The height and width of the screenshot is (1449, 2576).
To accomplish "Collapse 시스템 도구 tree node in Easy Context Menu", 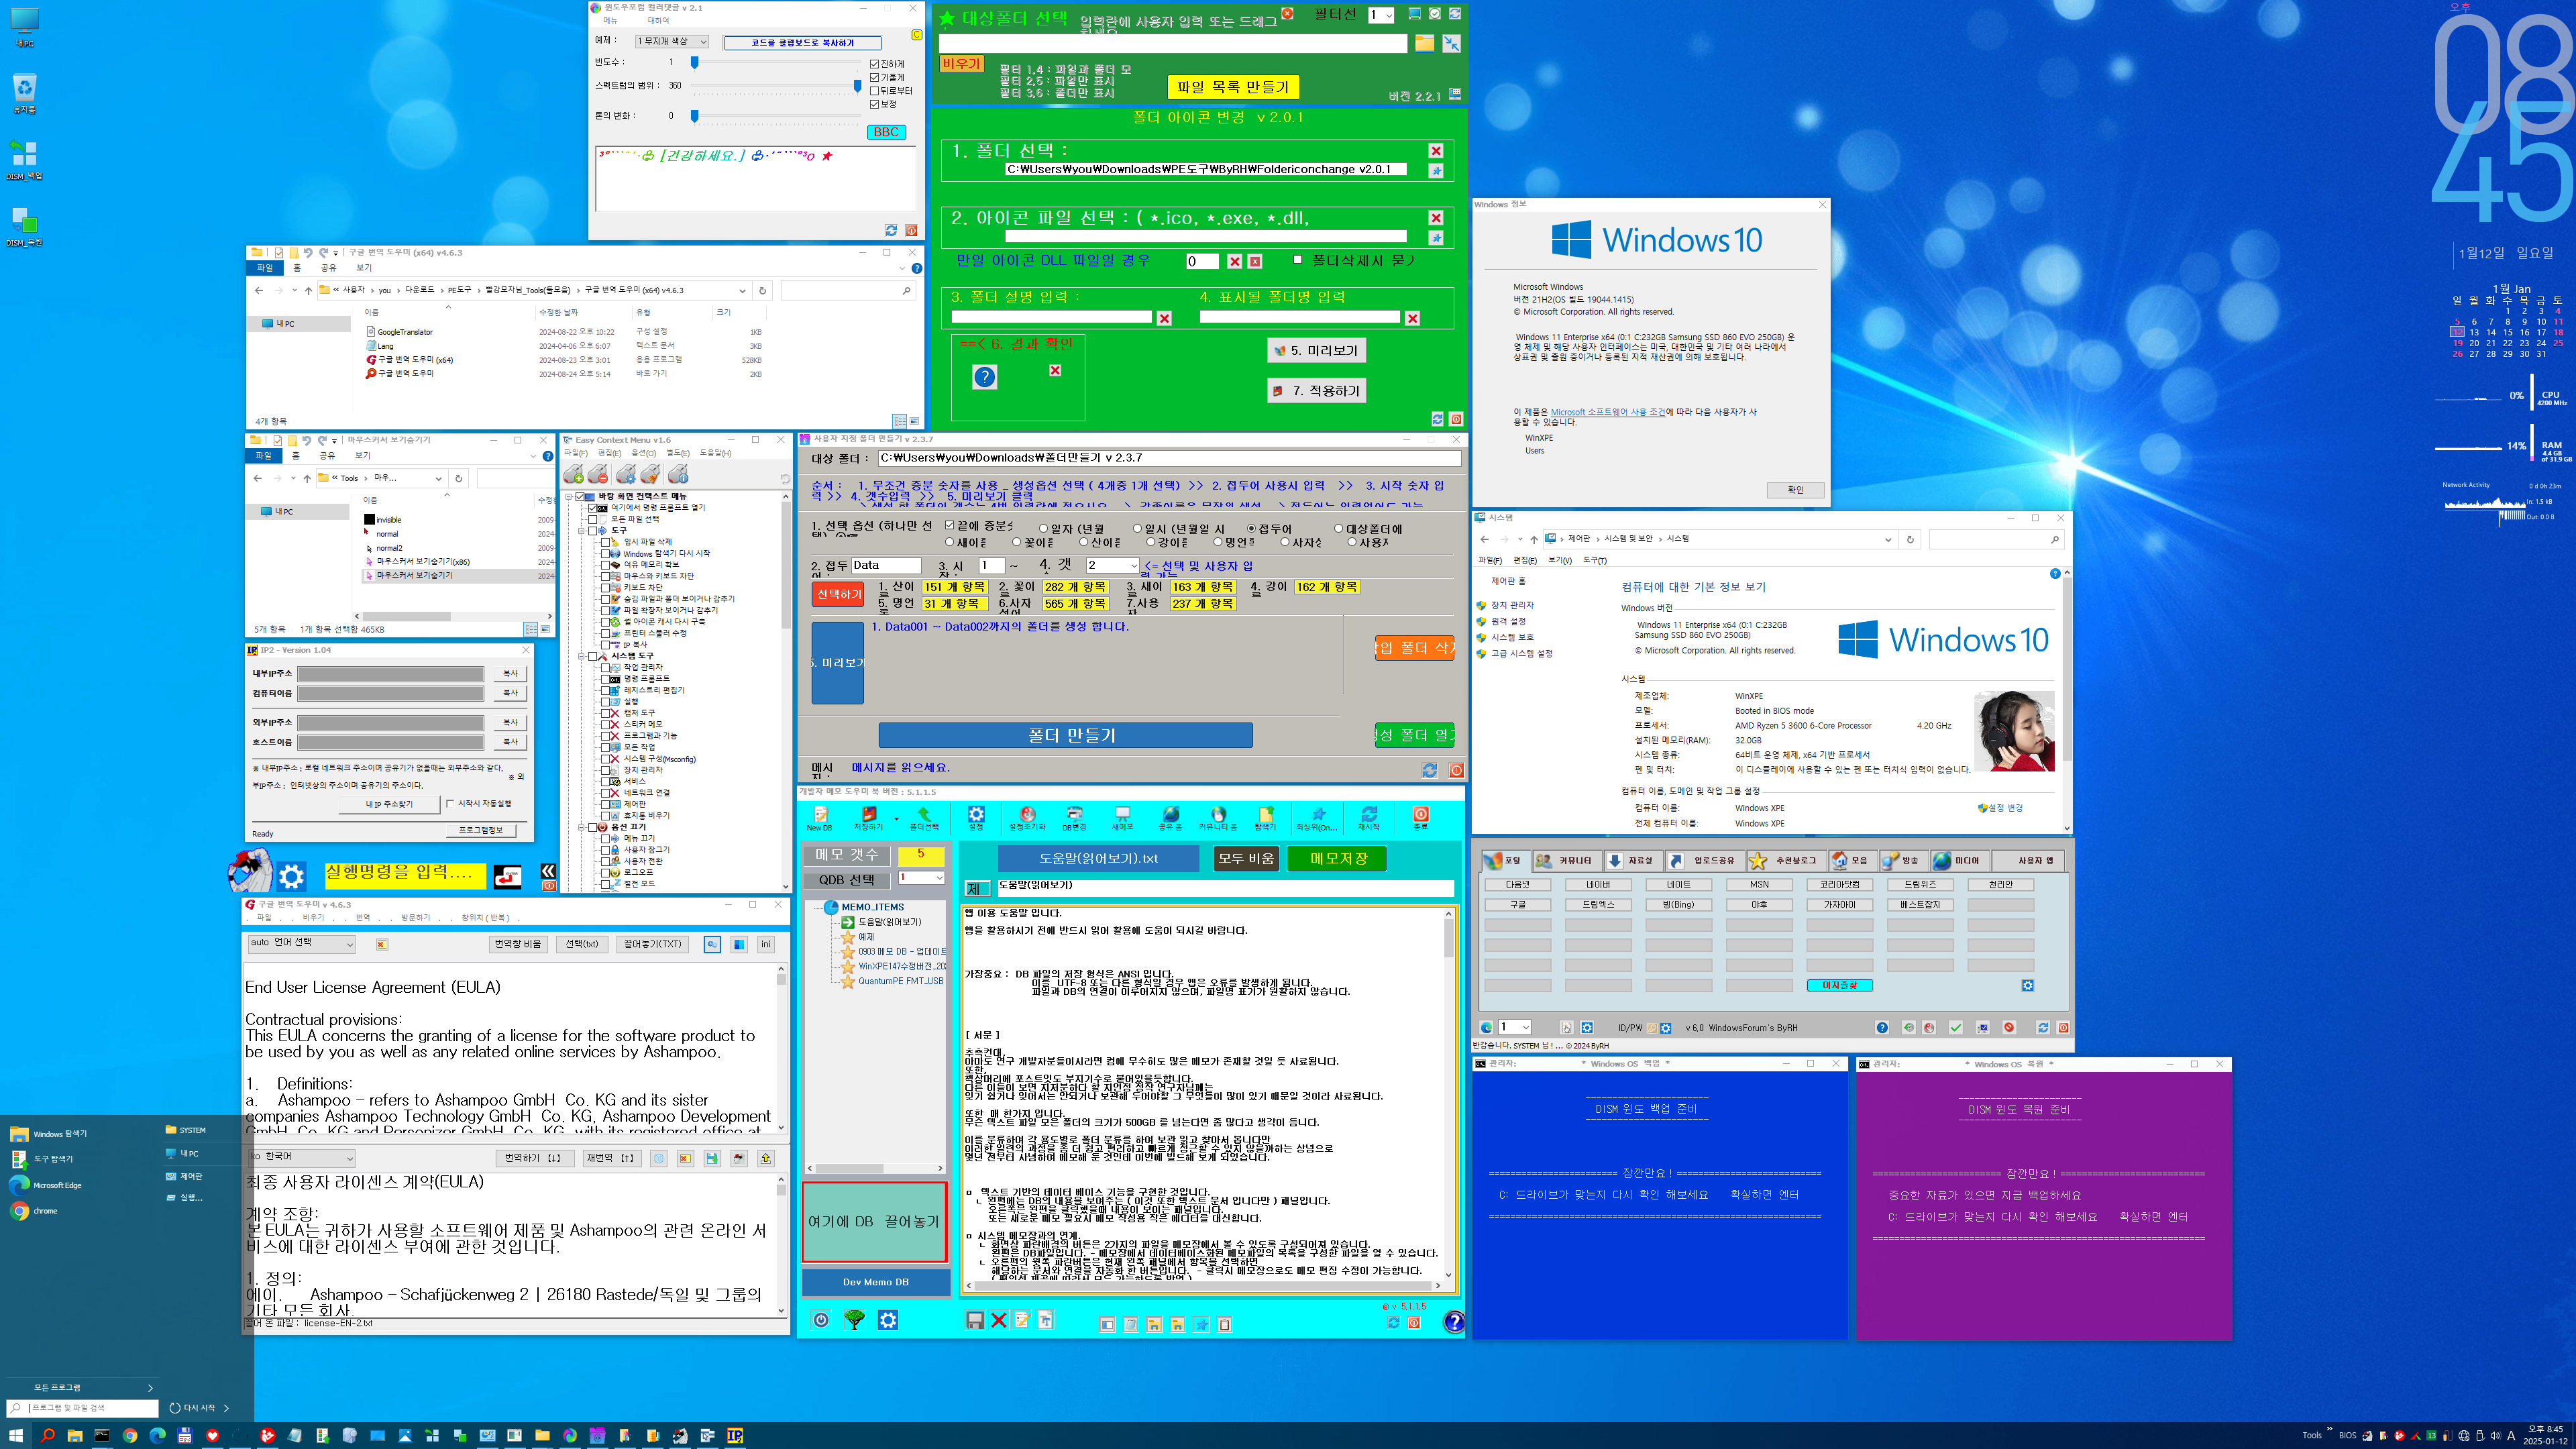I will point(581,656).
